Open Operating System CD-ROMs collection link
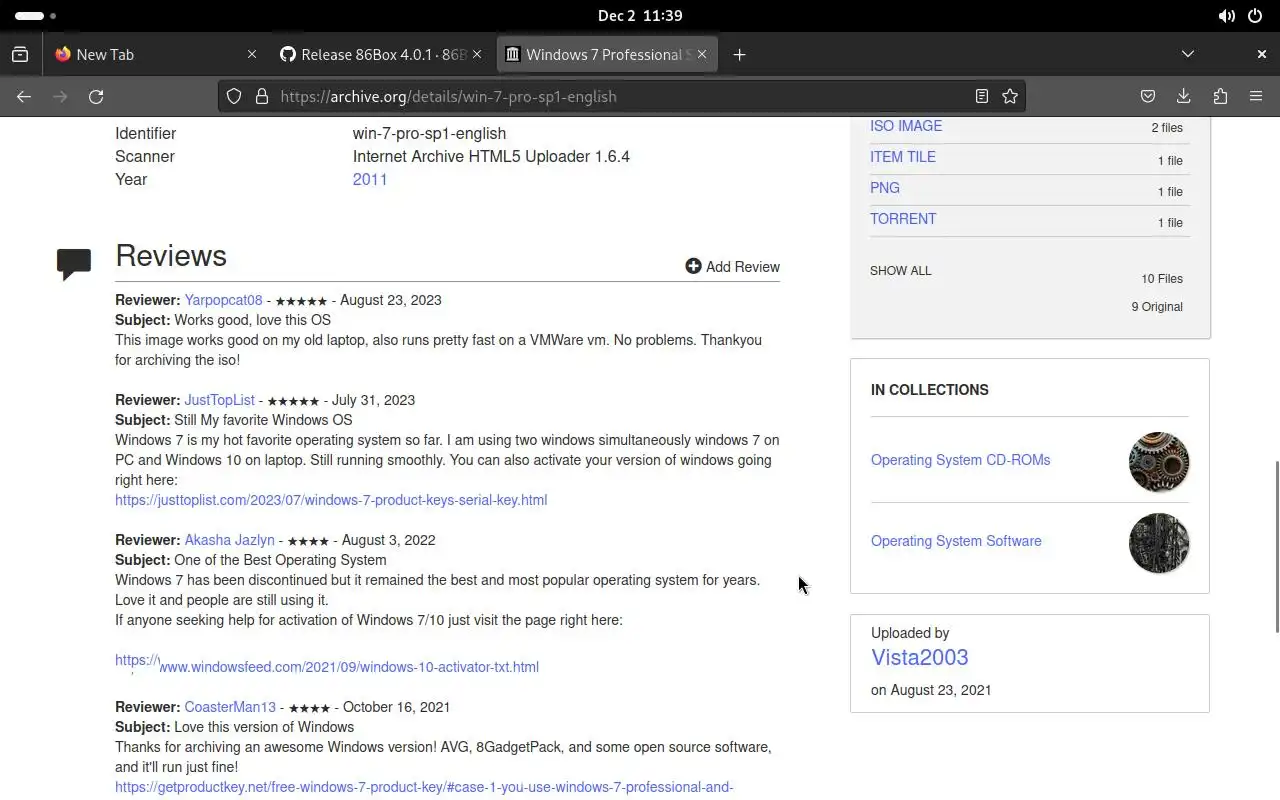The height and width of the screenshot is (800, 1280). (x=960, y=460)
